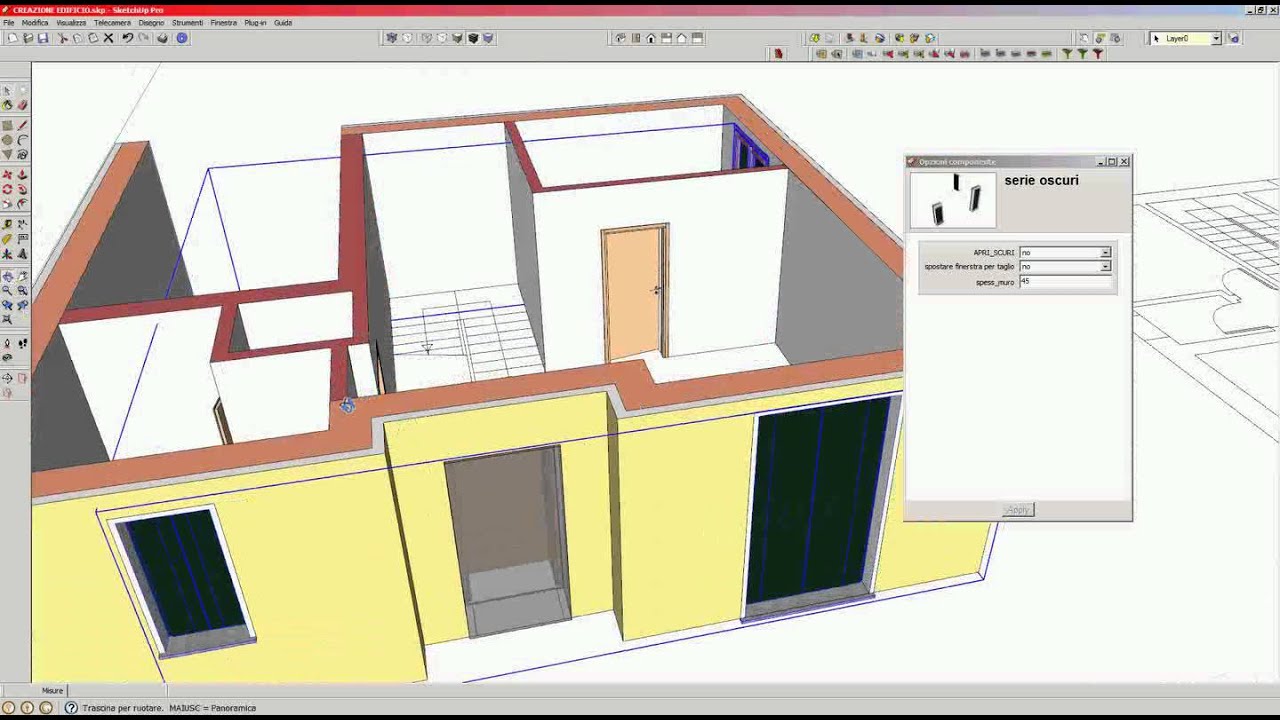Open Model Info blue icon

(x=181, y=38)
